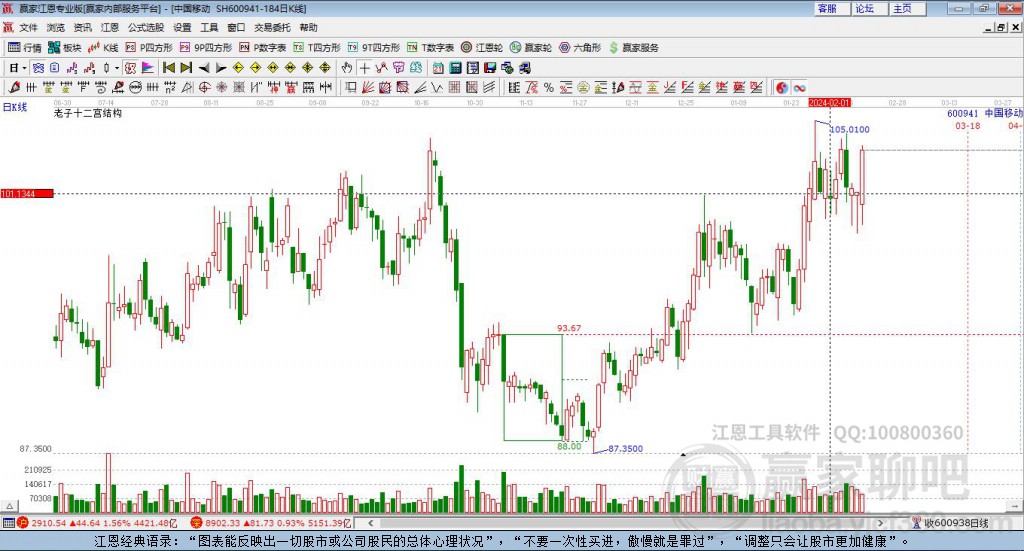
Task: Open the 公式选股 menu
Action: tap(146, 27)
